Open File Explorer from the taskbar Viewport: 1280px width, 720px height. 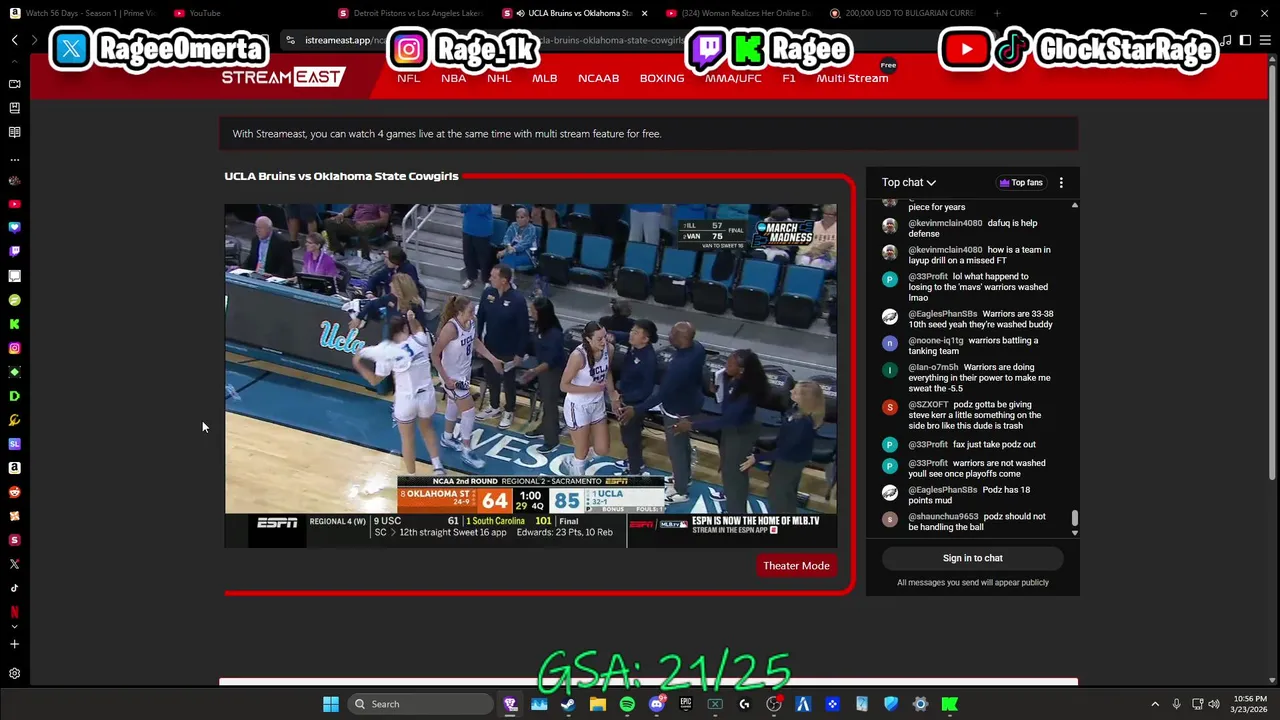pos(597,704)
